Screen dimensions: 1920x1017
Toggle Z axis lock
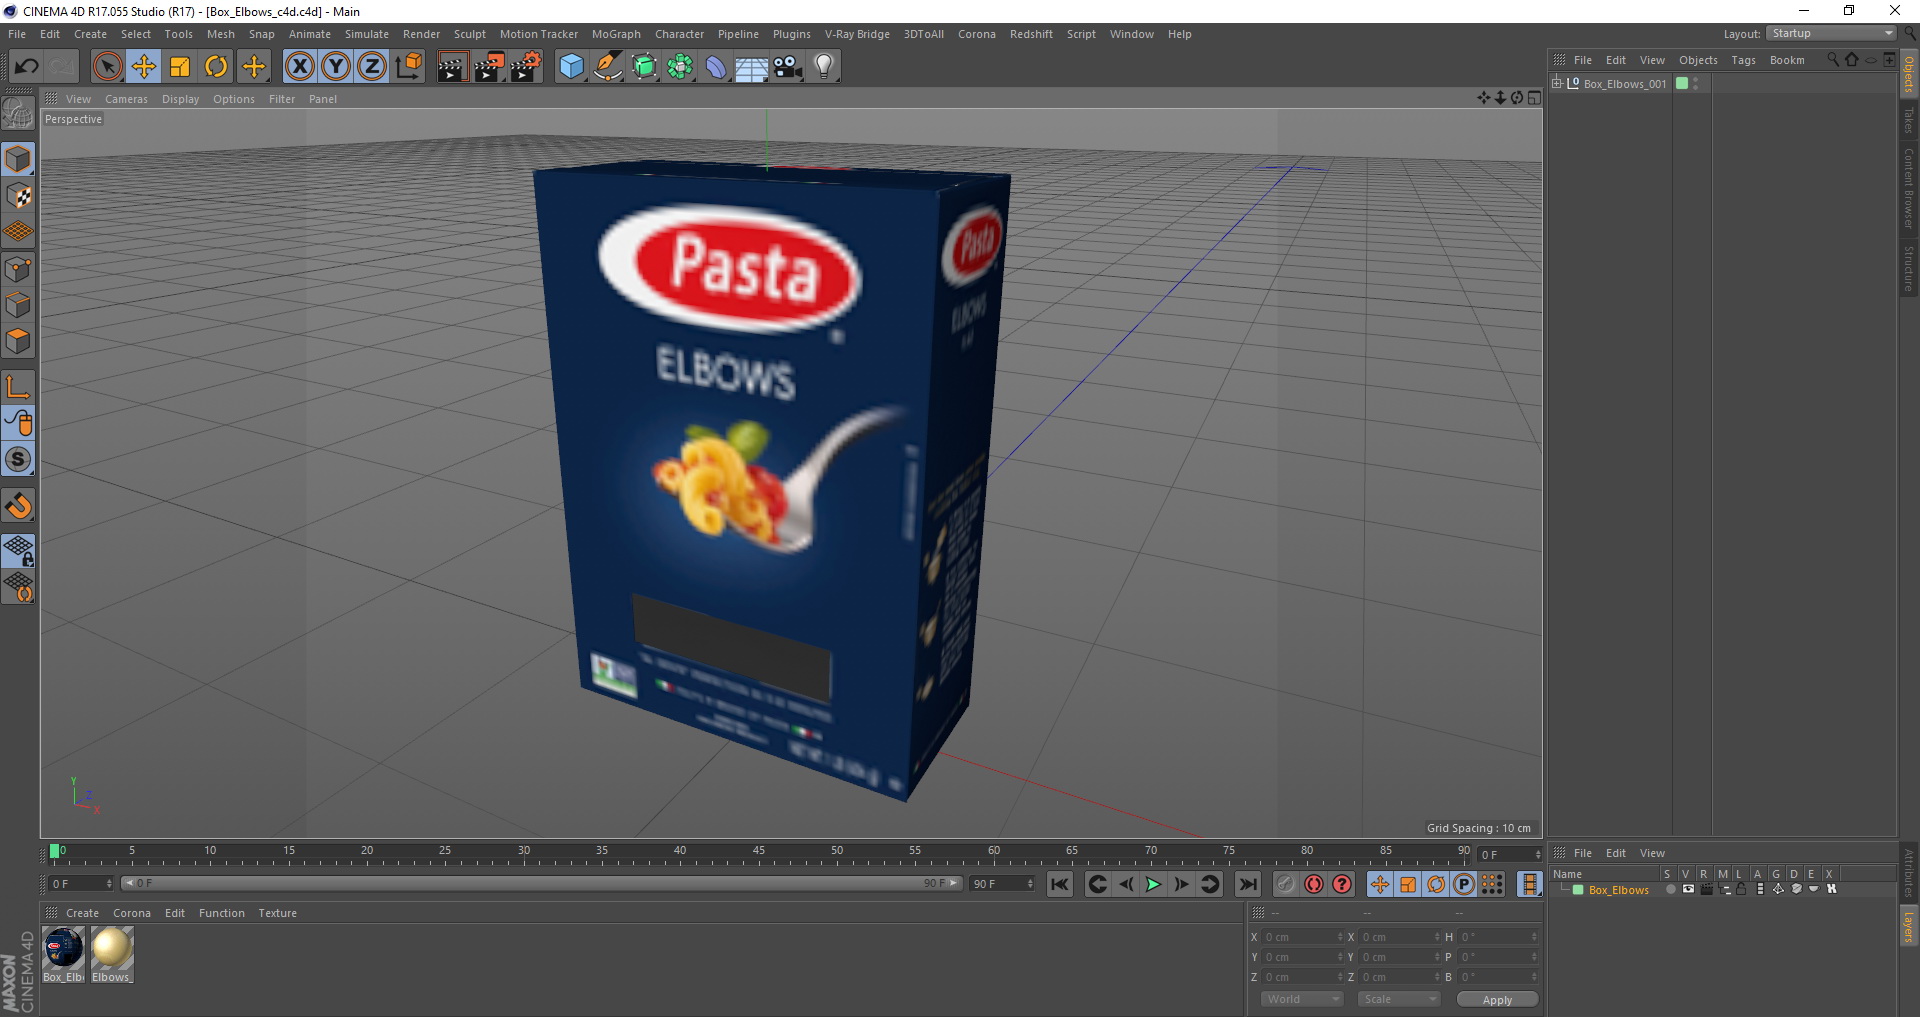tap(372, 67)
